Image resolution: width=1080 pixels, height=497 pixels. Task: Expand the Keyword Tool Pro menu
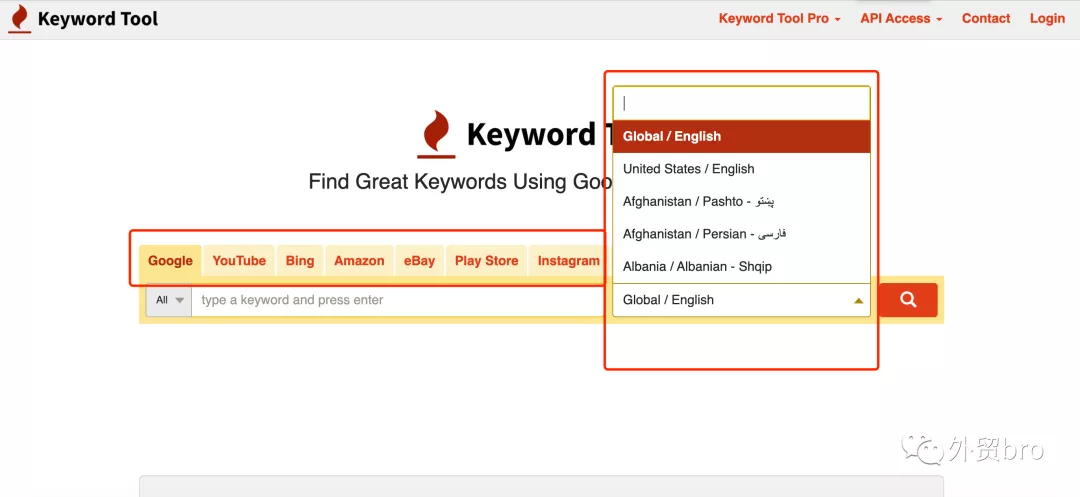(x=780, y=19)
